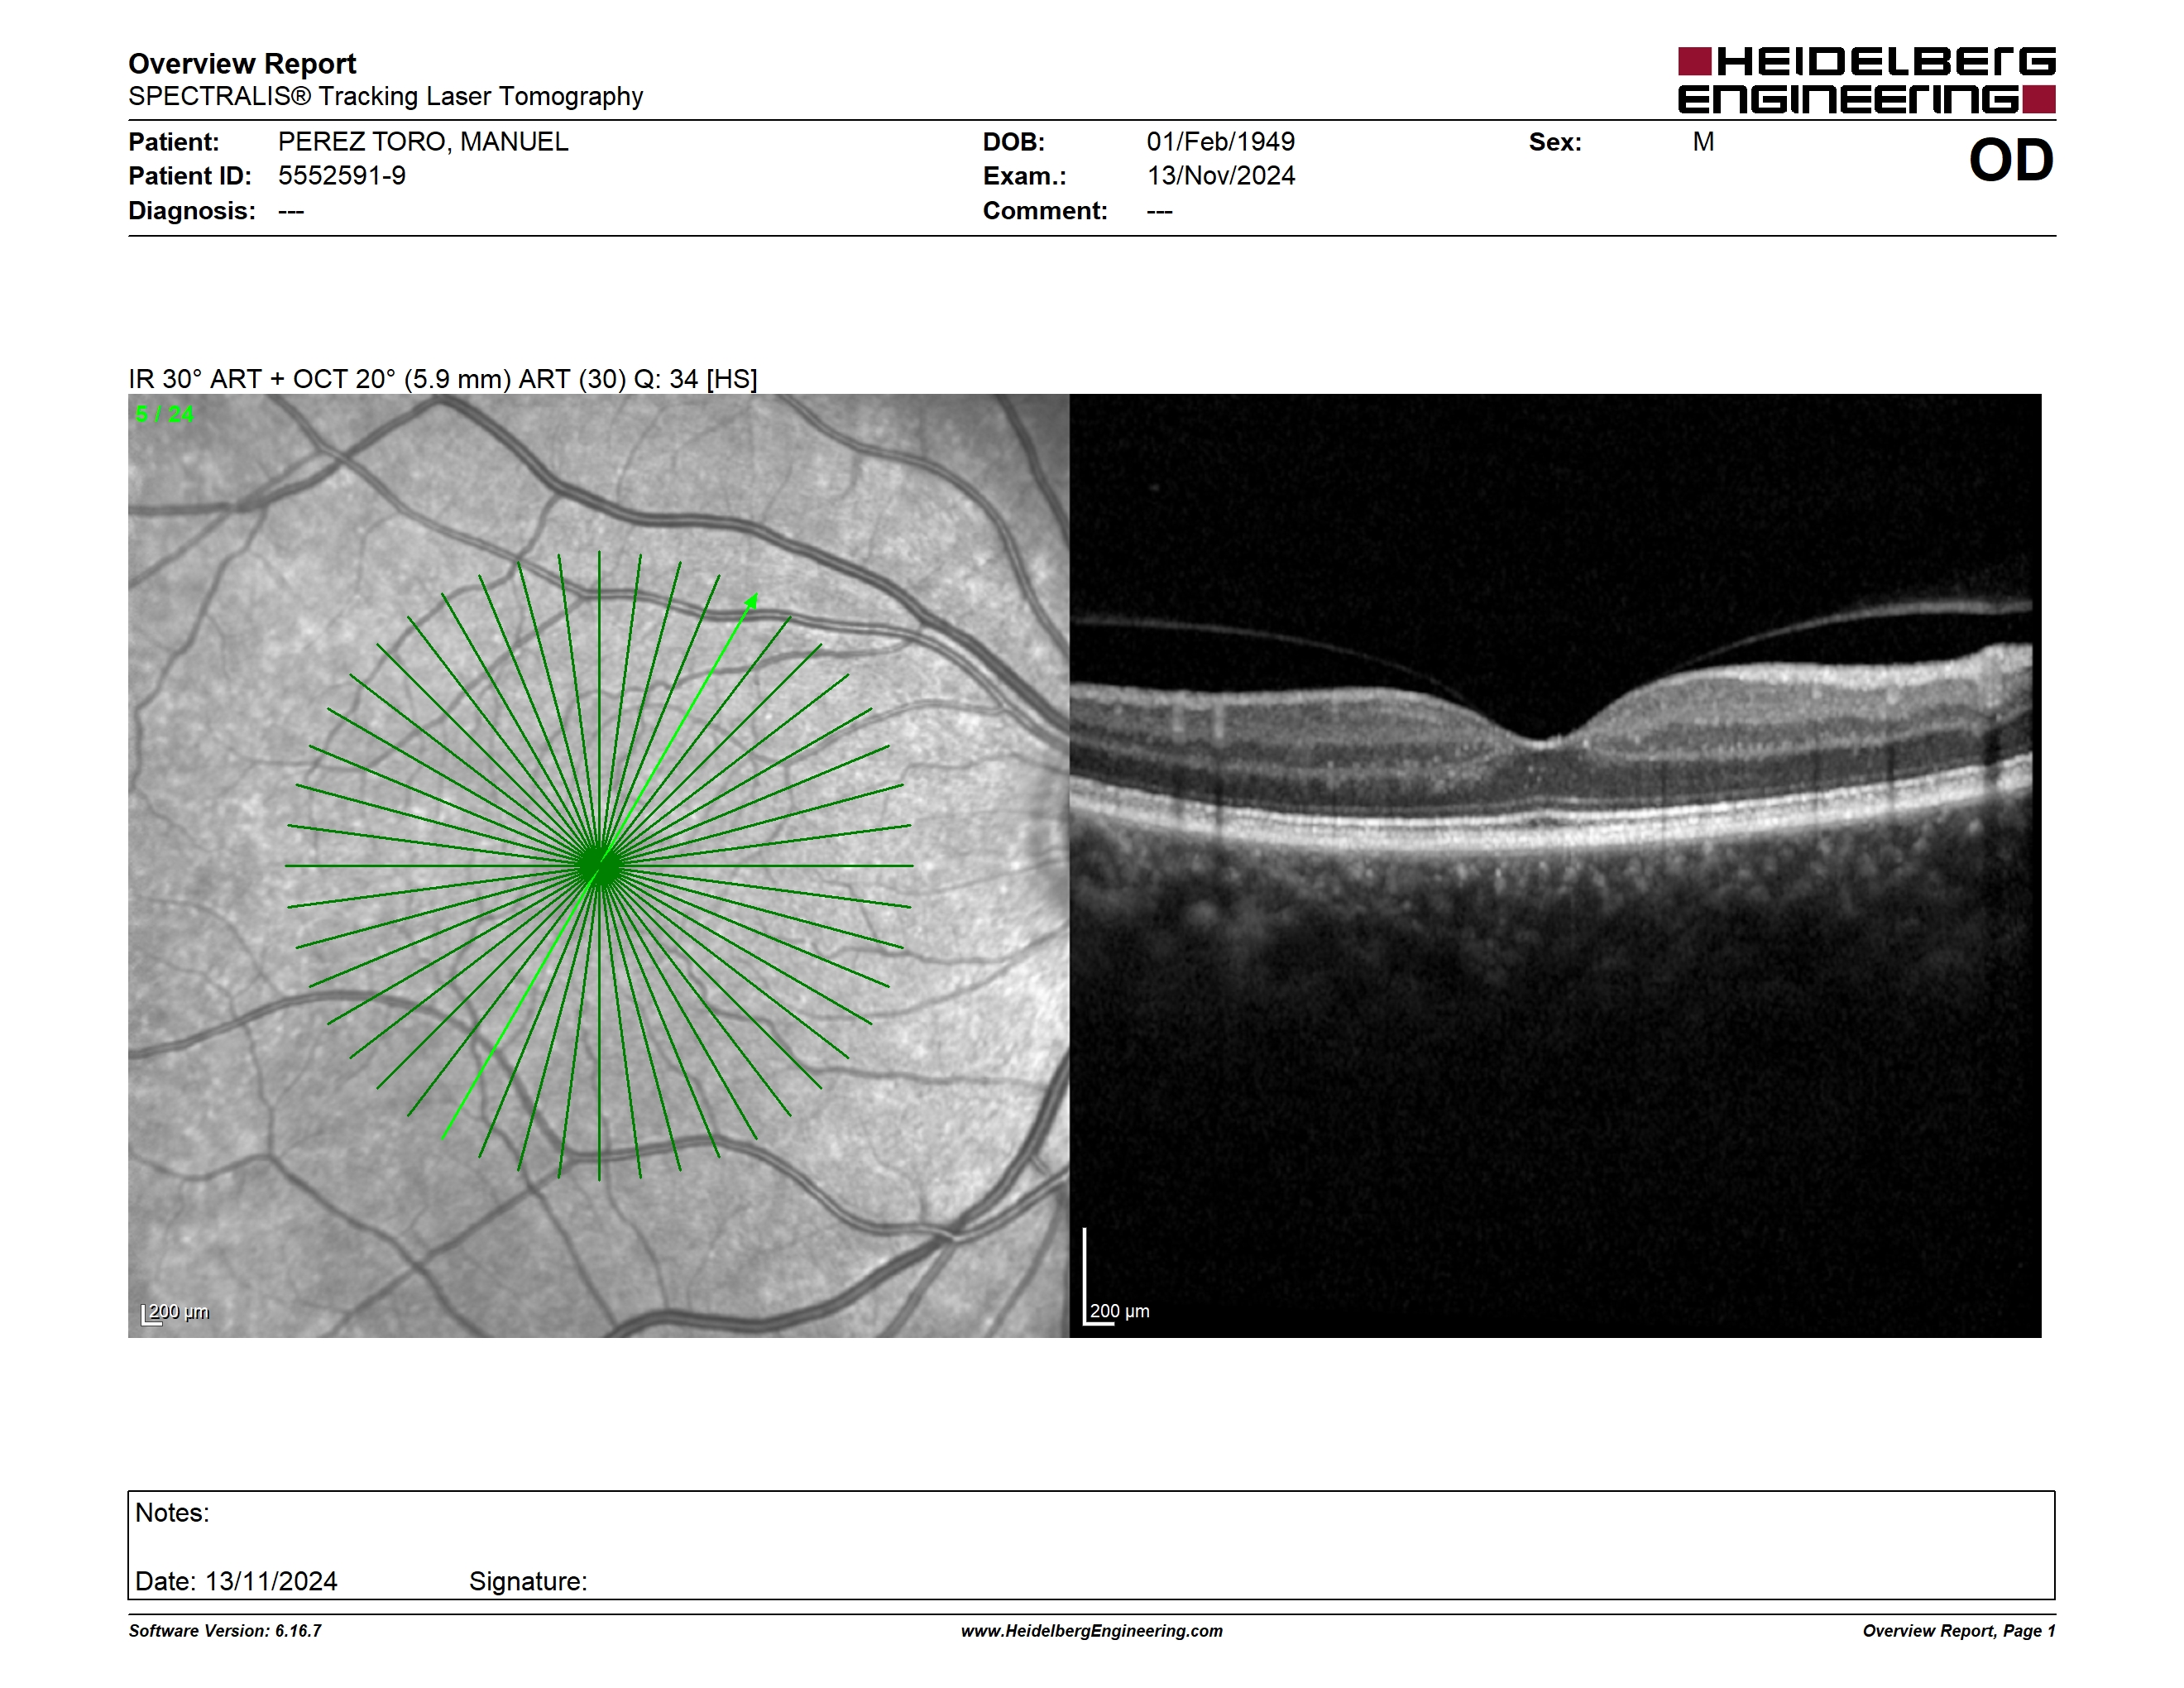Open www.HeidelbergEngineering.com link
The image size is (2184, 1688).
tap(1092, 1631)
